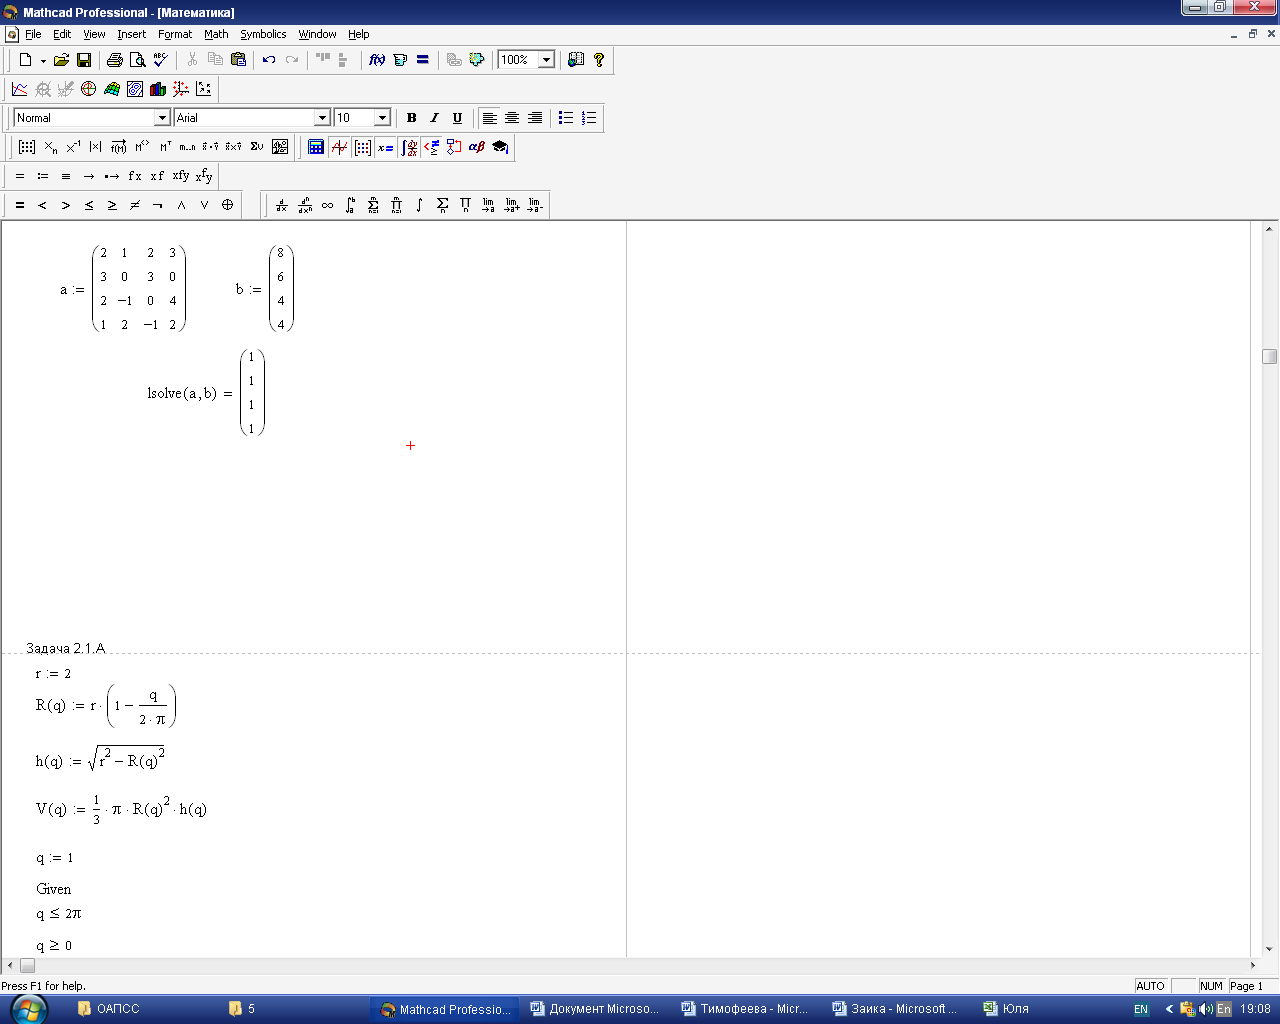Click the text 'Задача 2.1.А'
1280x1024 pixels.
(65, 649)
